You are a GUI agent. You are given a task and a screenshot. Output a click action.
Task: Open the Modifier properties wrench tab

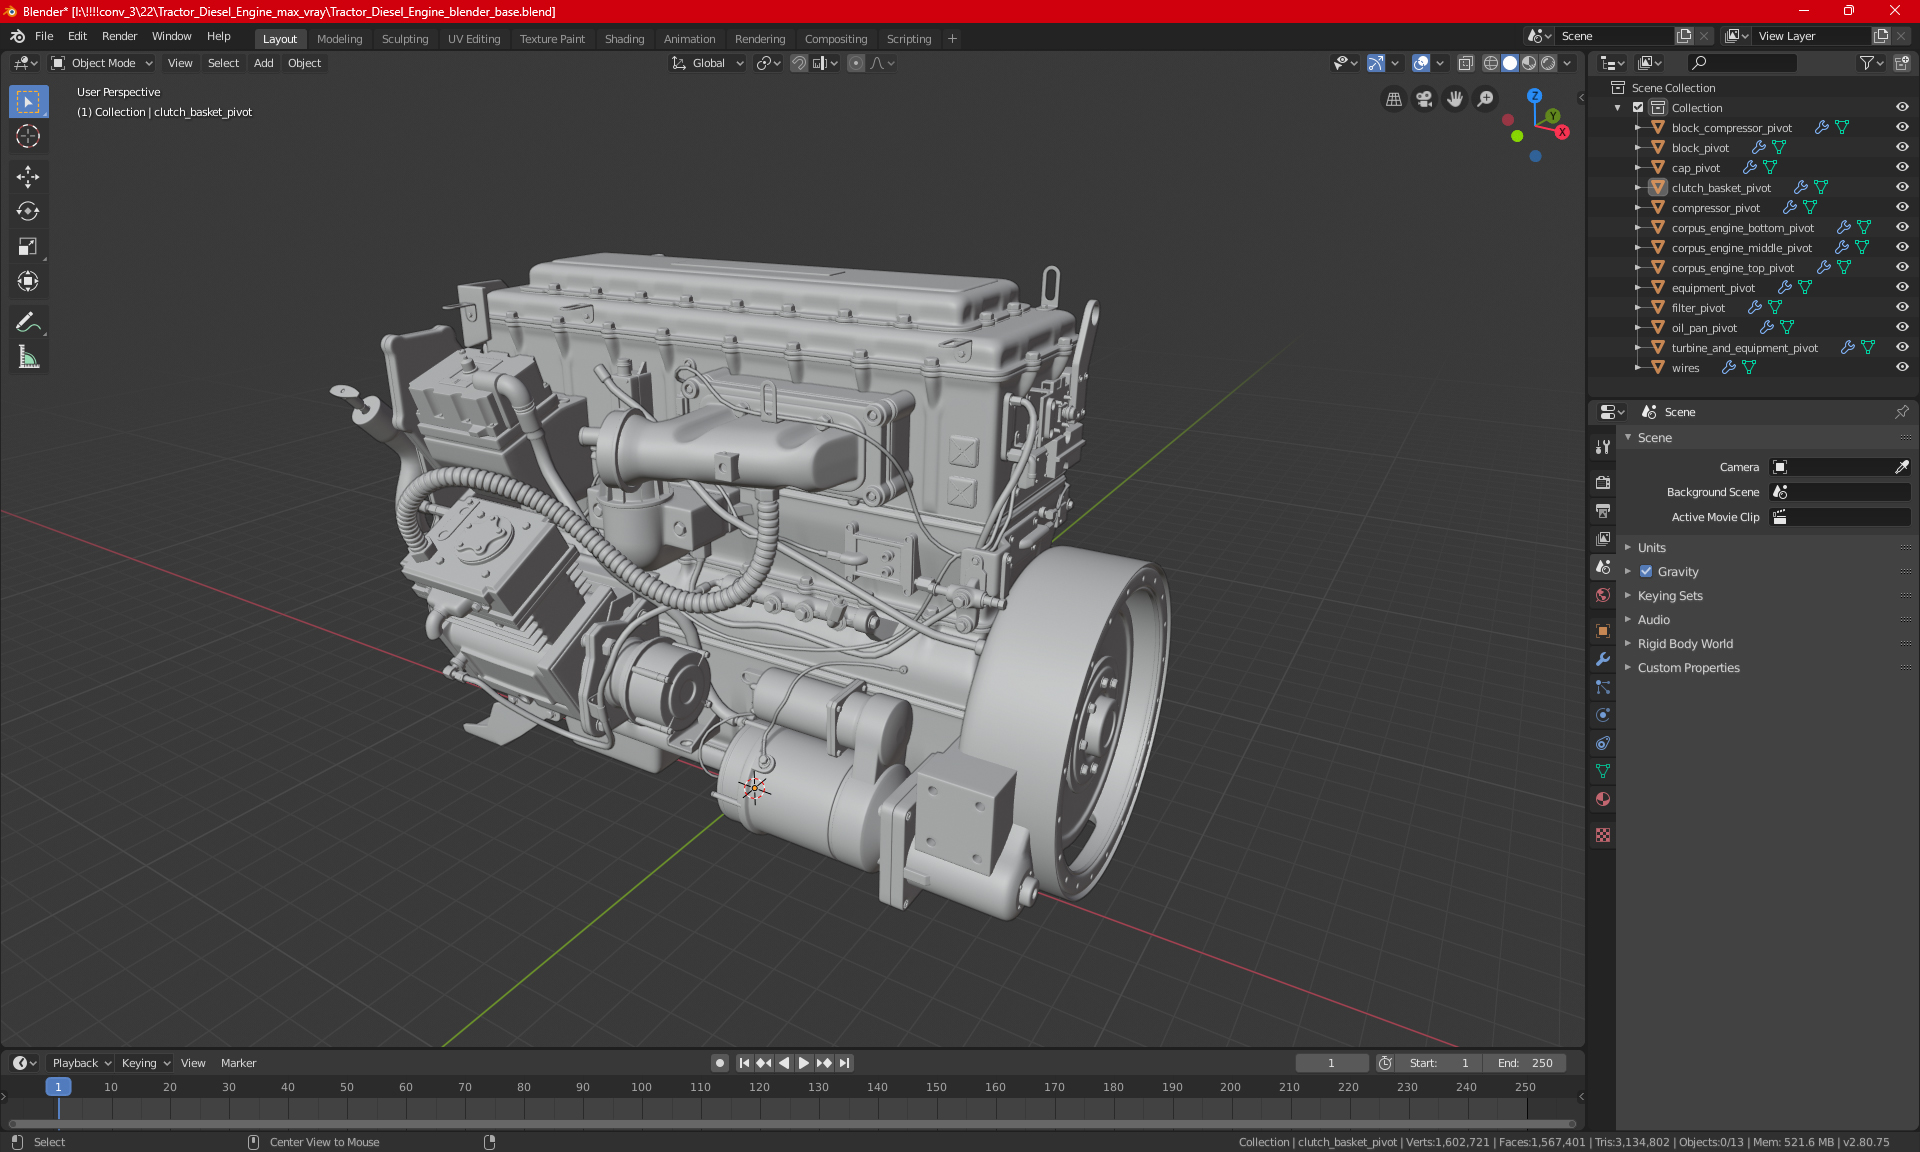pos(1603,659)
